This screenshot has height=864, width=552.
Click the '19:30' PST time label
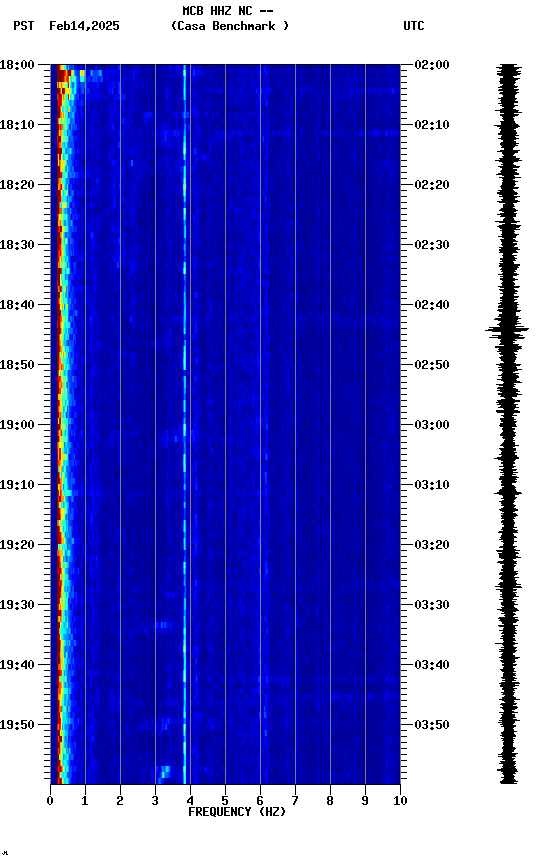pos(17,605)
